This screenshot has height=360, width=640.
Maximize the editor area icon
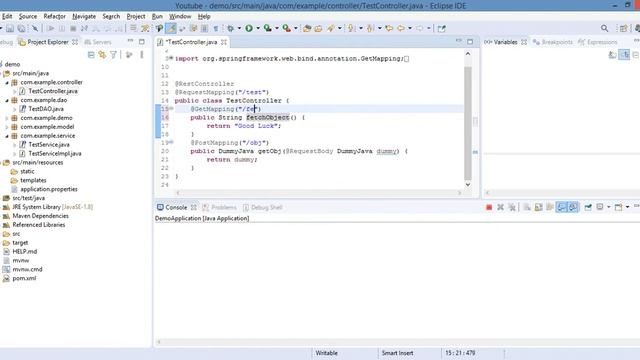(x=470, y=42)
